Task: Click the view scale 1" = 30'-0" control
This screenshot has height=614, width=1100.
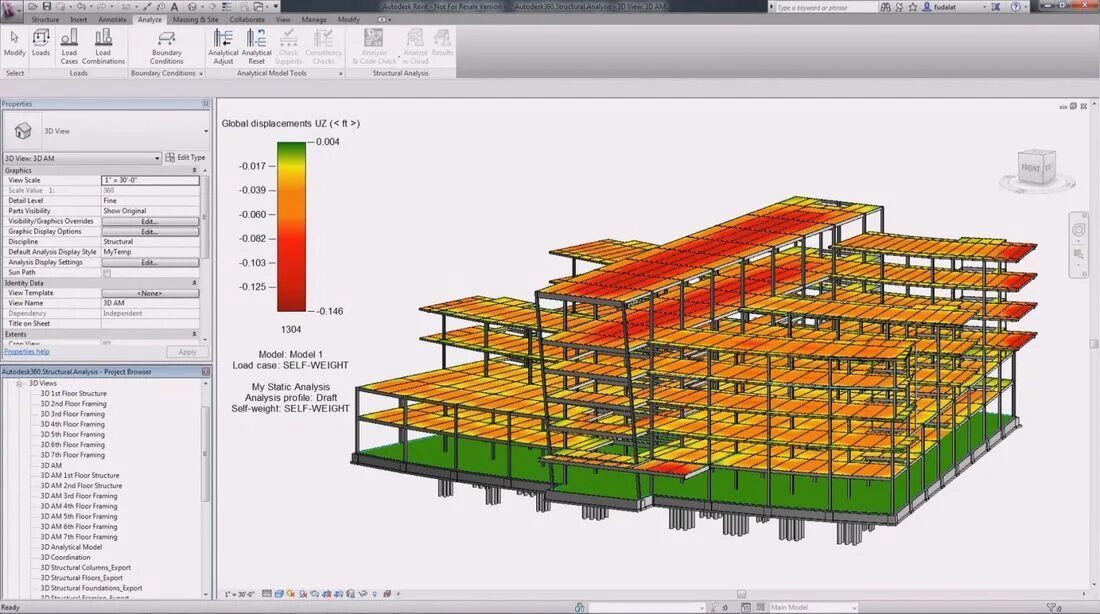Action: [239, 594]
